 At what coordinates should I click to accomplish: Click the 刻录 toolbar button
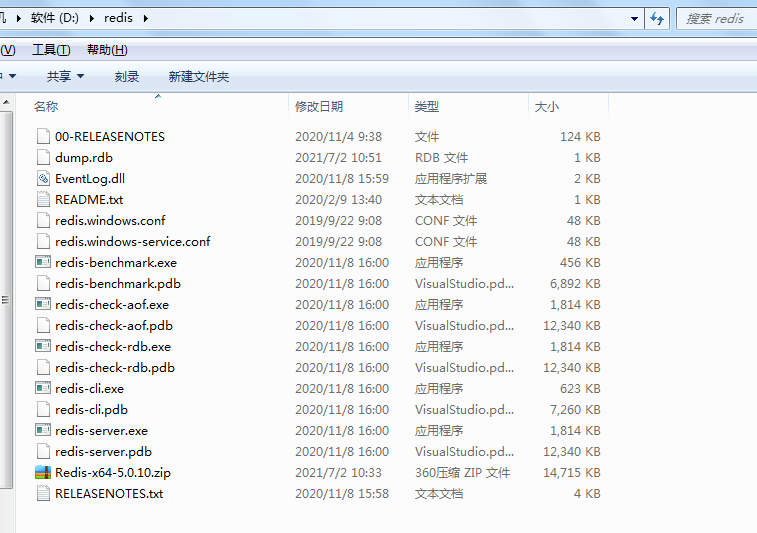[127, 76]
